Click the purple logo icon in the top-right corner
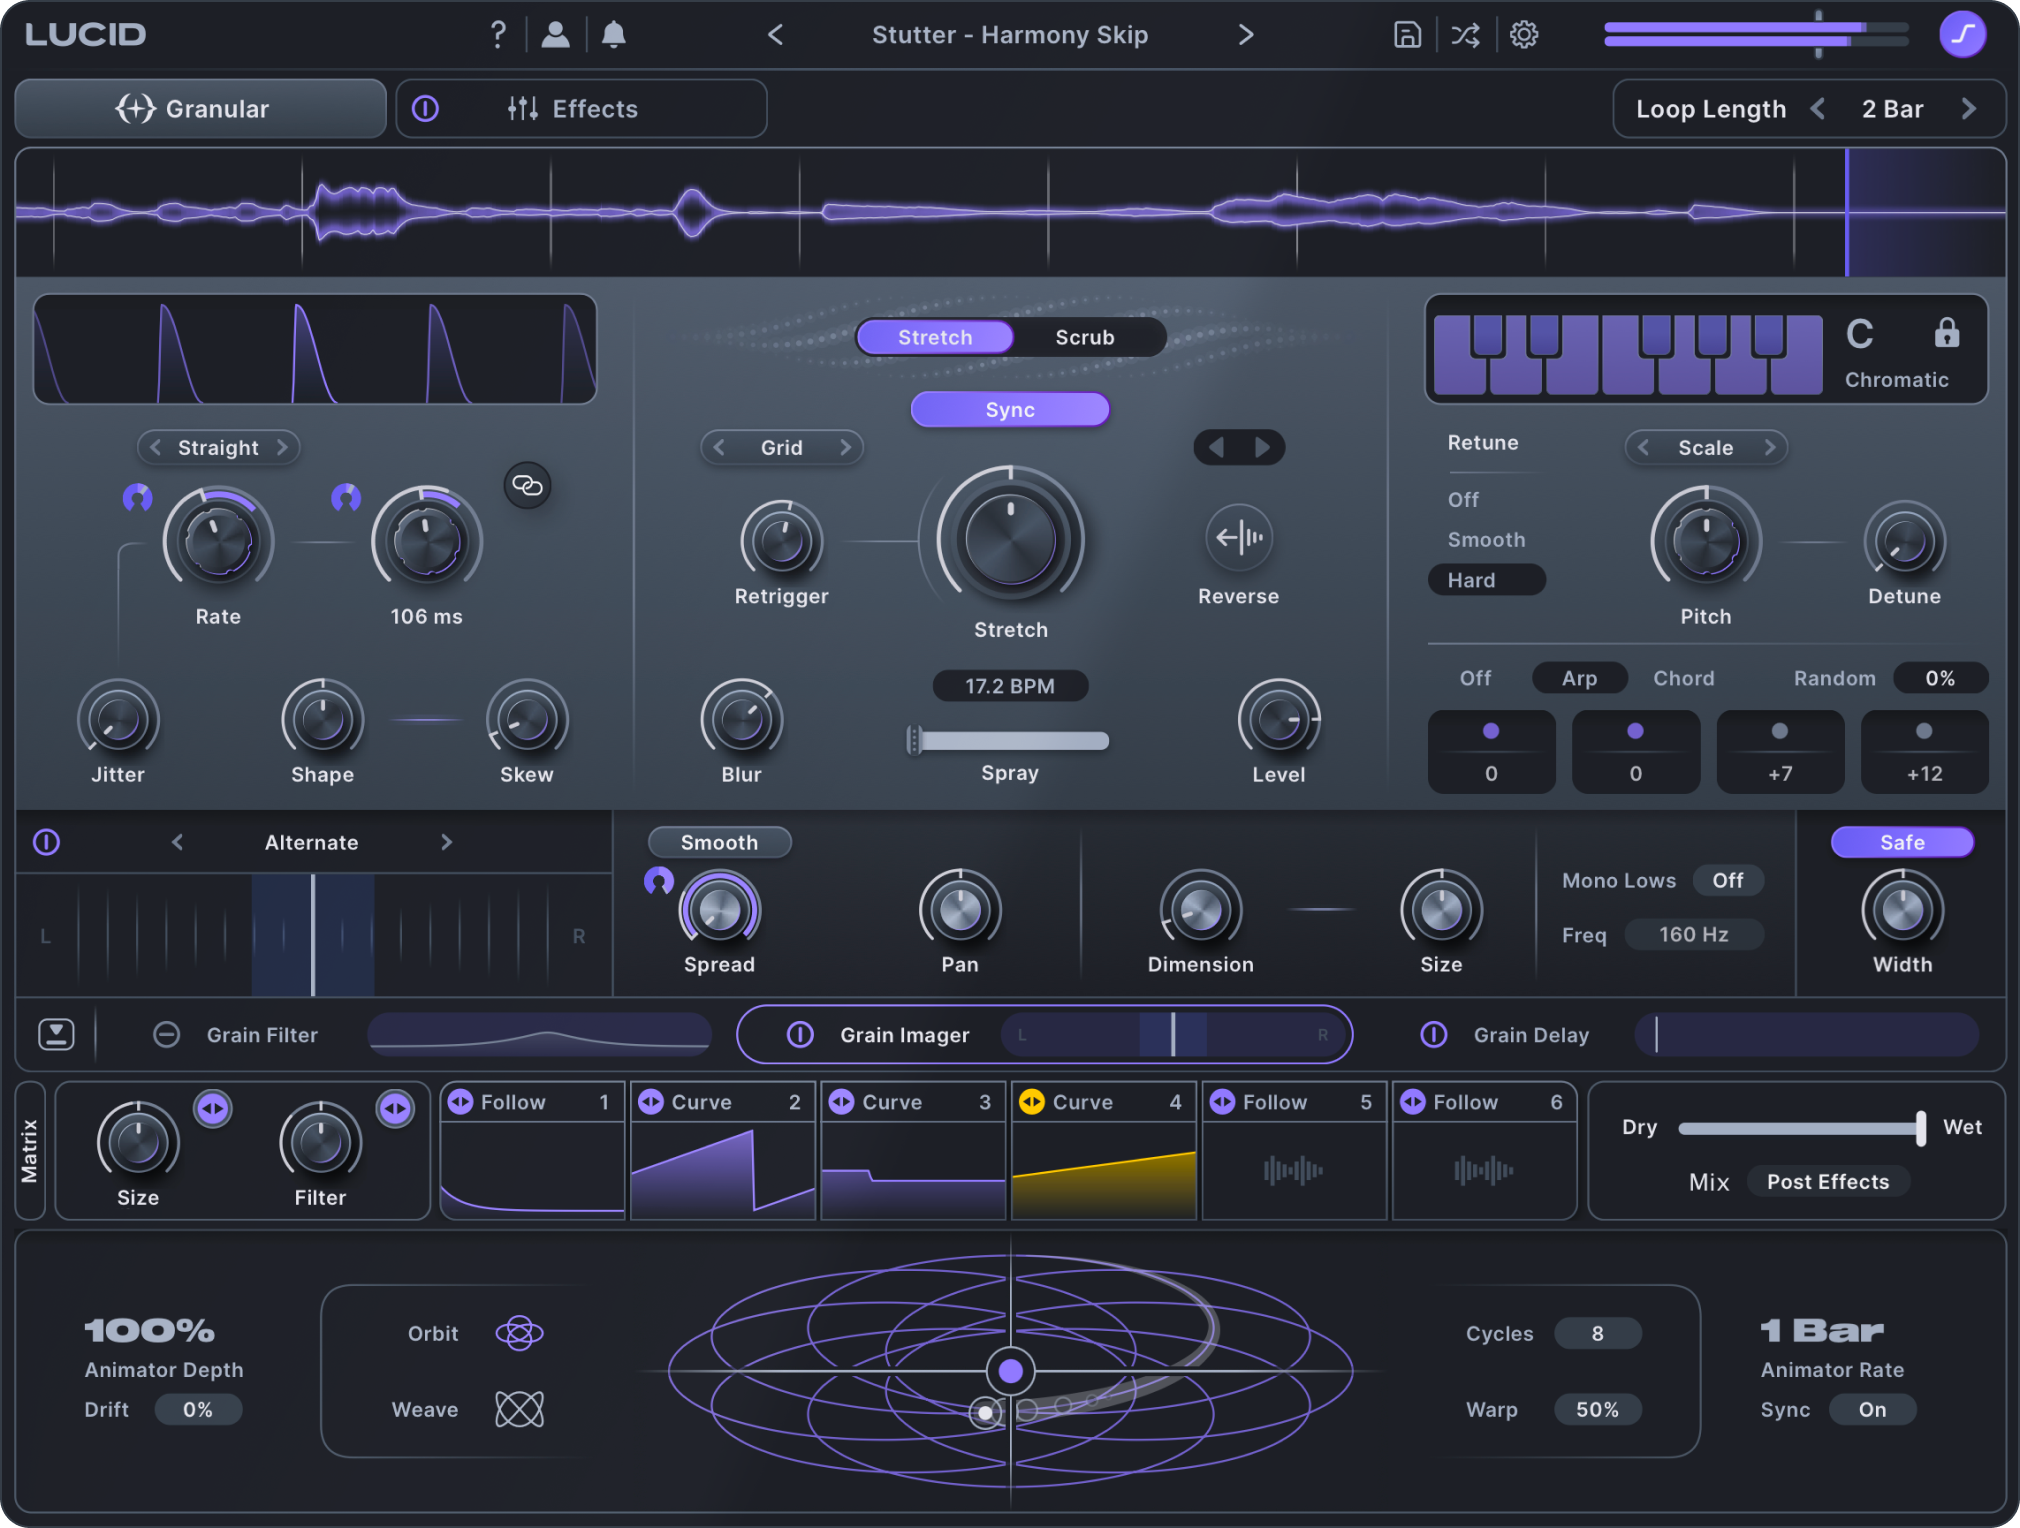 tap(1962, 35)
